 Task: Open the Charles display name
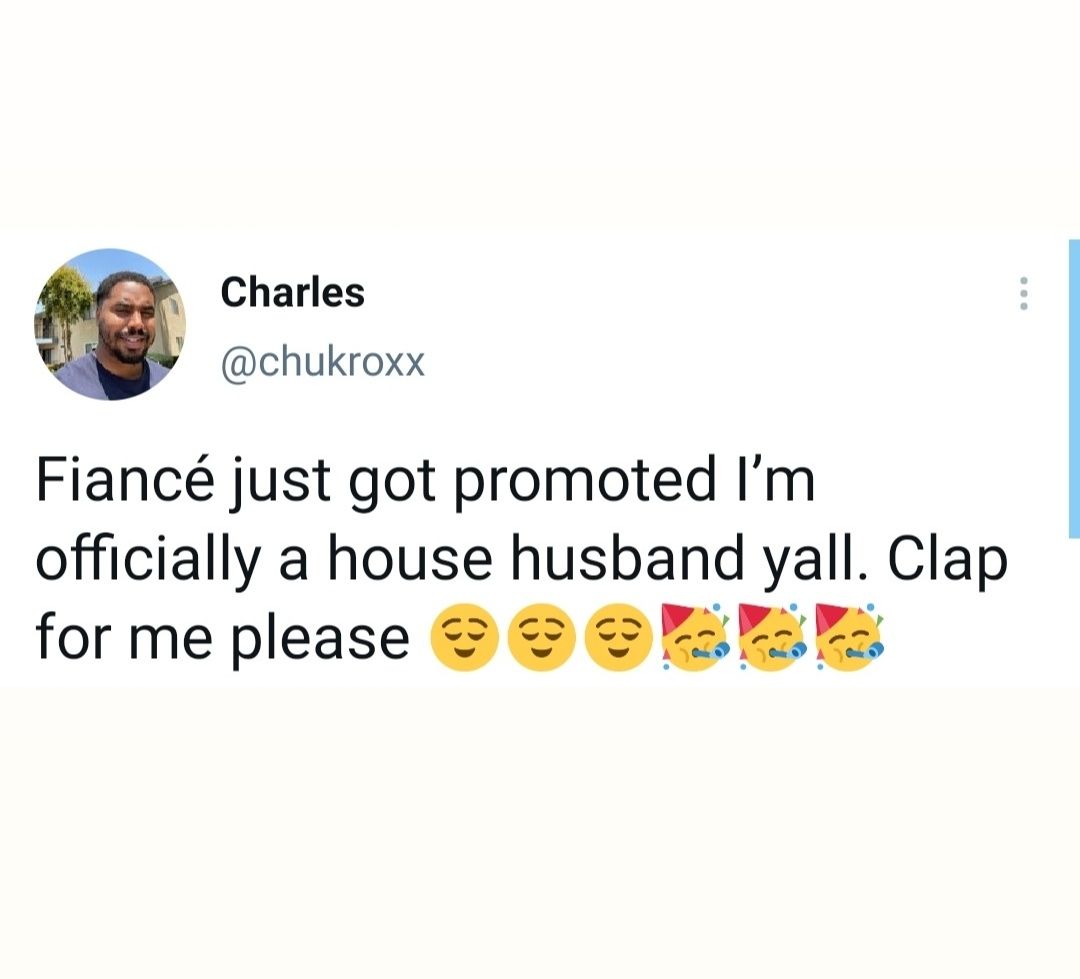(292, 293)
